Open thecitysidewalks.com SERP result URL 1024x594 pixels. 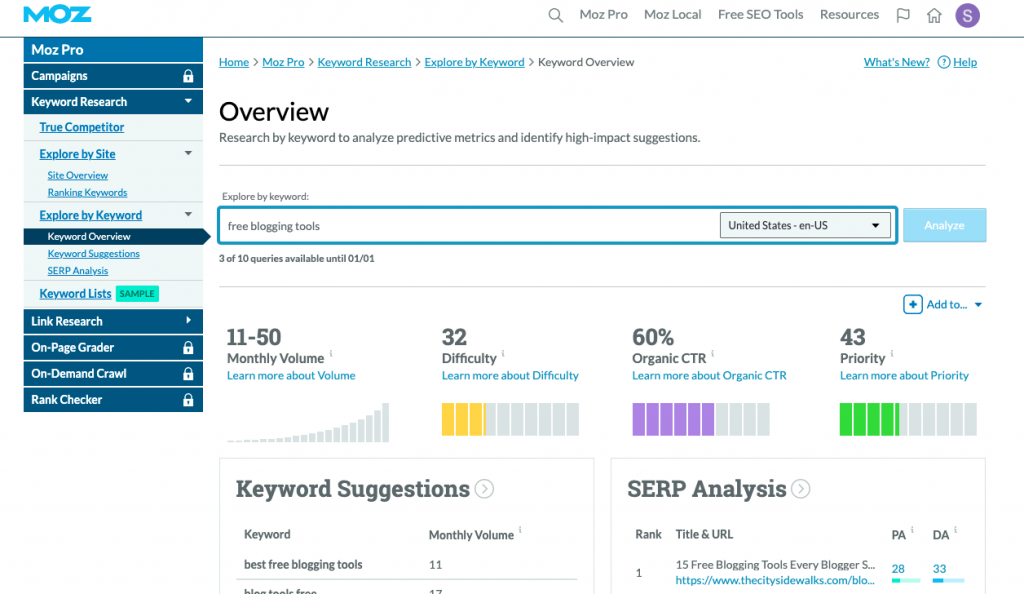pyautogui.click(x=775, y=580)
